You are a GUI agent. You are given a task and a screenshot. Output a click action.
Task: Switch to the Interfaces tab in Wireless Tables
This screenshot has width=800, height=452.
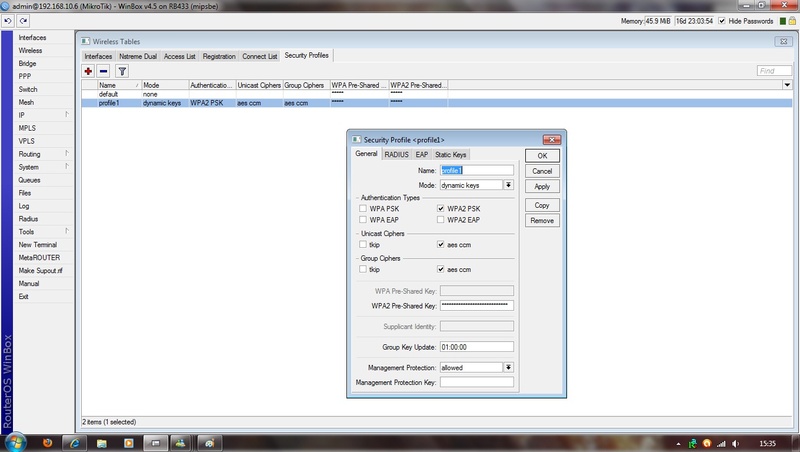coord(98,56)
